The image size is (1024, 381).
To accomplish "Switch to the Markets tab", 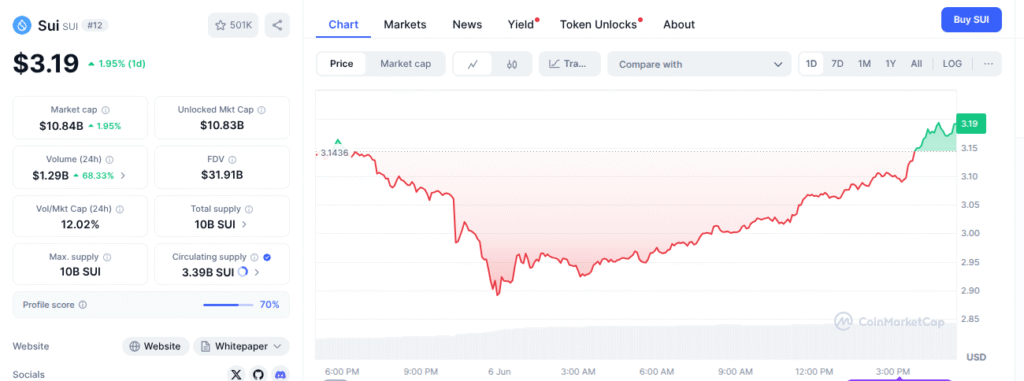I will (x=405, y=24).
